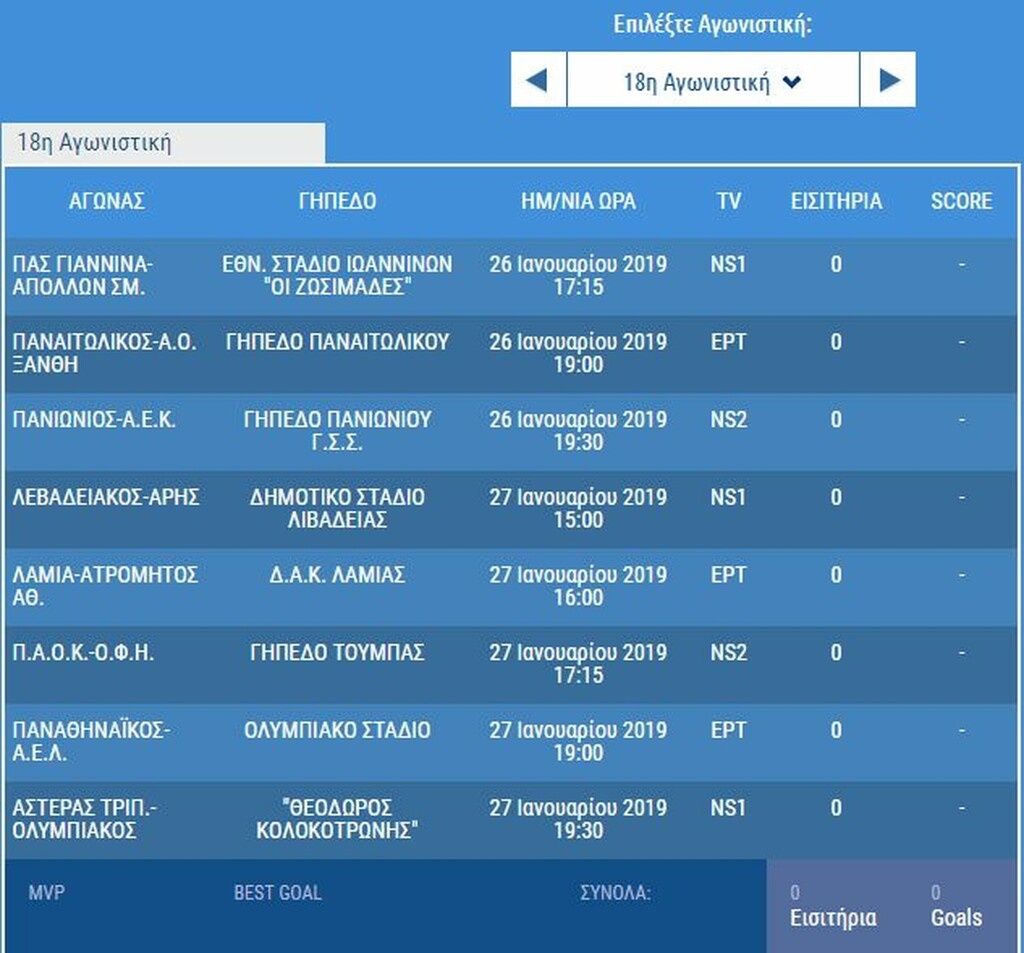Image resolution: width=1024 pixels, height=953 pixels.
Task: Go to previous matchday with left arrow
Action: pyautogui.click(x=538, y=80)
